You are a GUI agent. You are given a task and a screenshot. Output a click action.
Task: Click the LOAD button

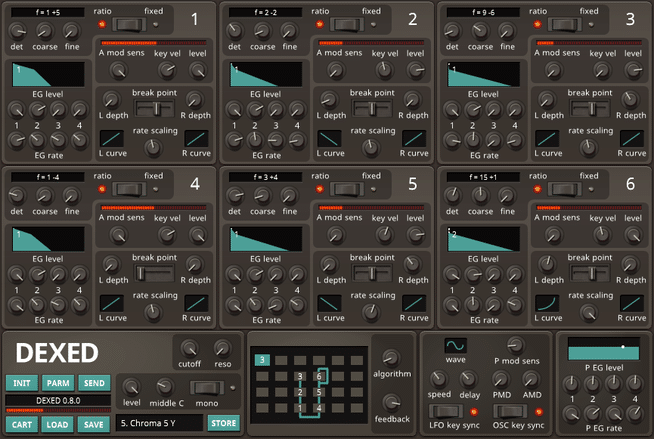[x=57, y=424]
